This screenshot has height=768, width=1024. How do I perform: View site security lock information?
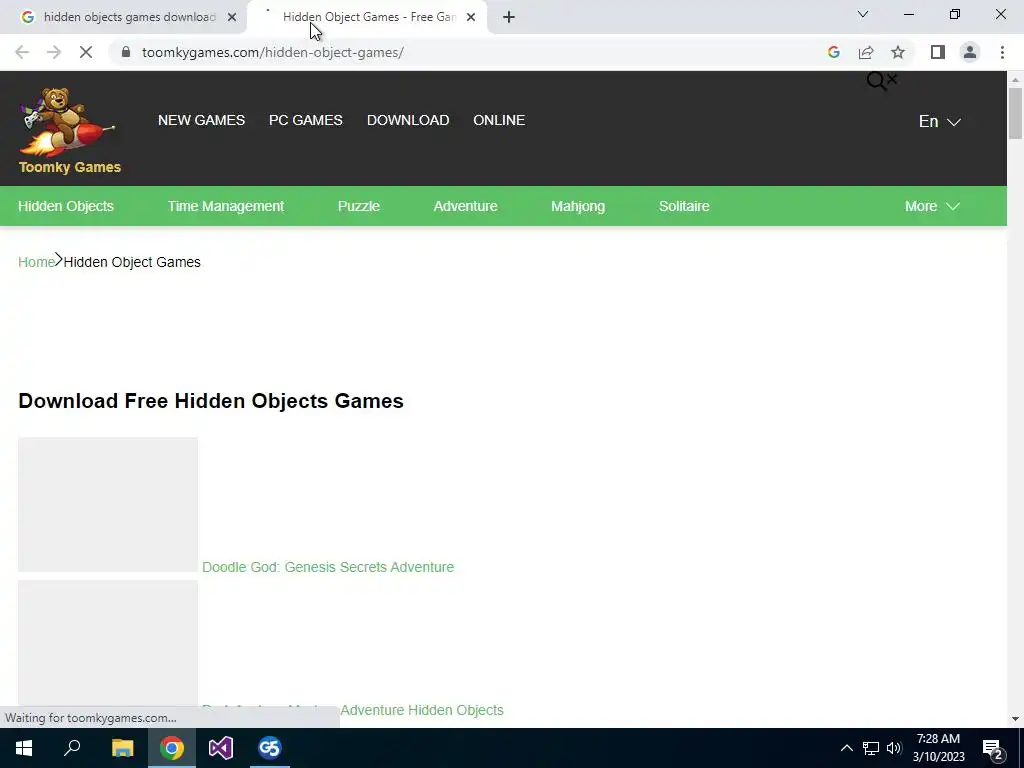click(x=126, y=52)
